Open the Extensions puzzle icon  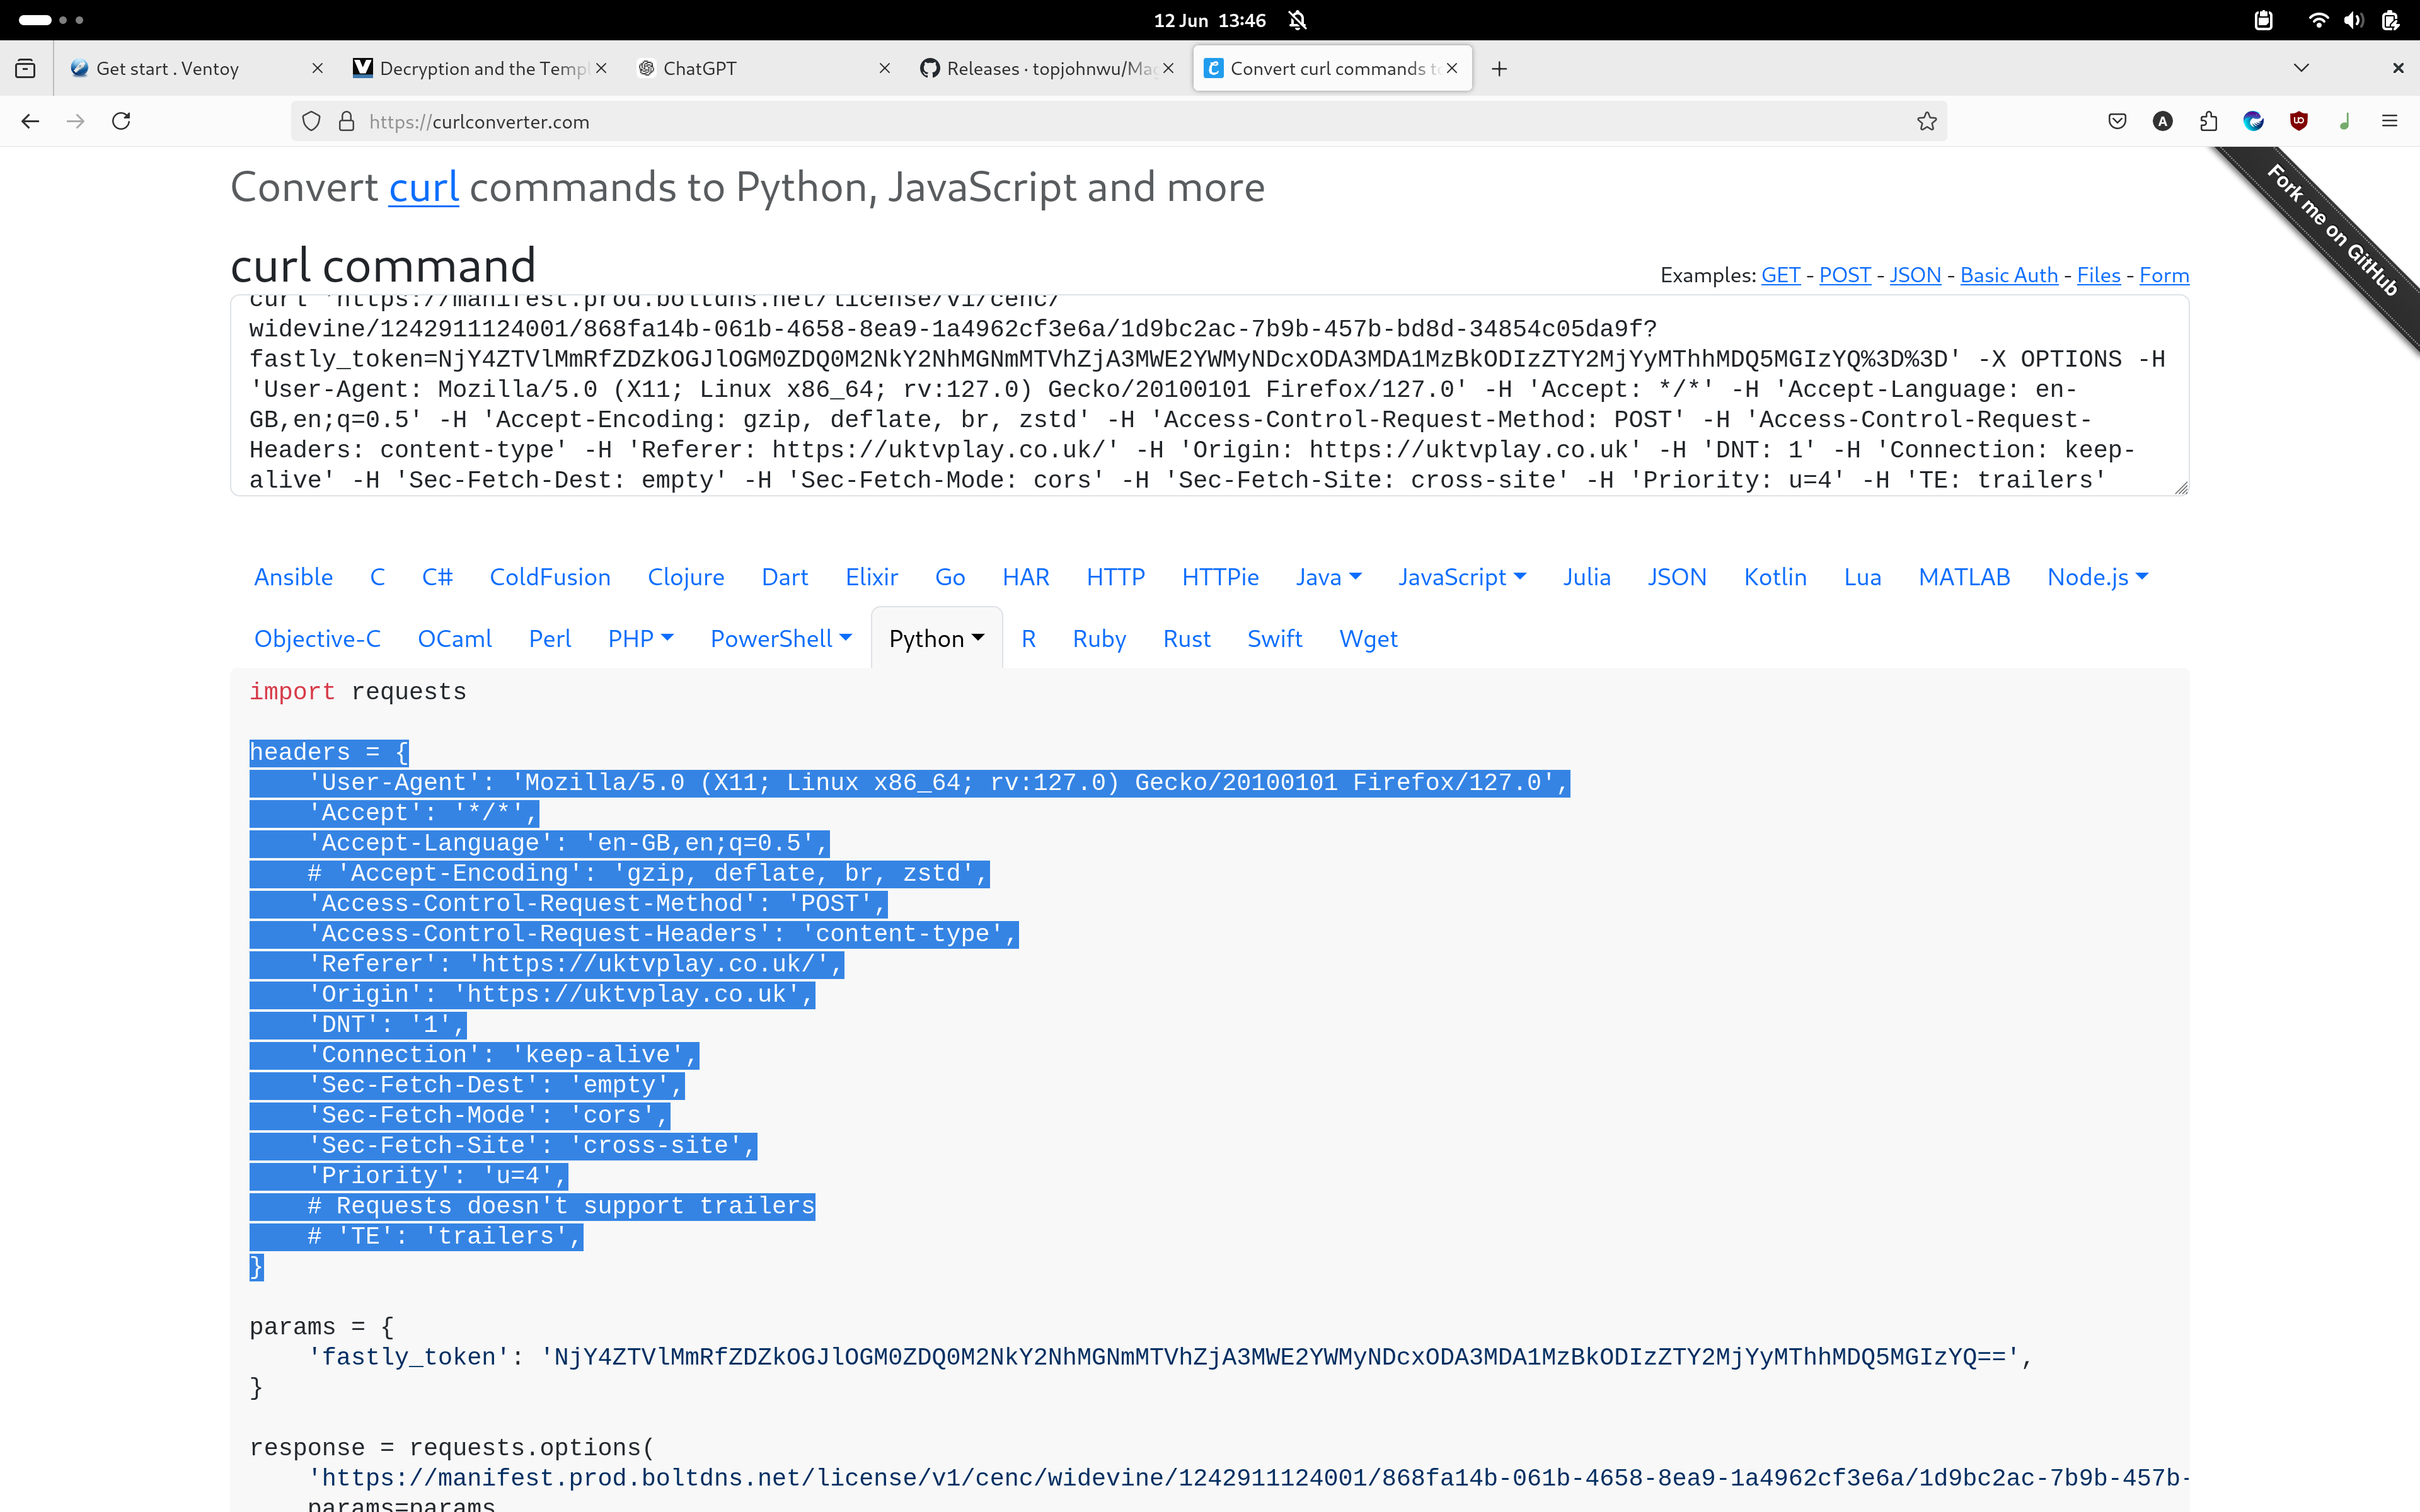[x=2208, y=122]
